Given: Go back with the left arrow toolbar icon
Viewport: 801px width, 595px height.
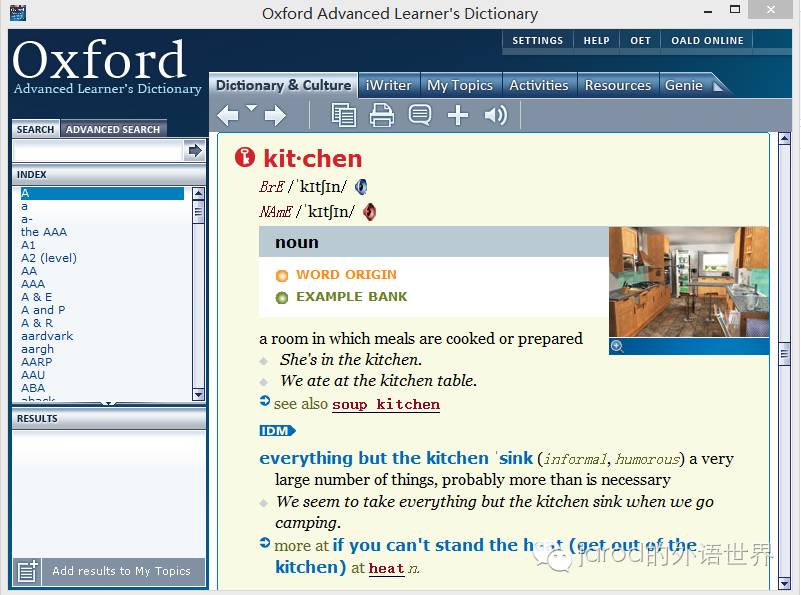Looking at the screenshot, I should point(227,115).
